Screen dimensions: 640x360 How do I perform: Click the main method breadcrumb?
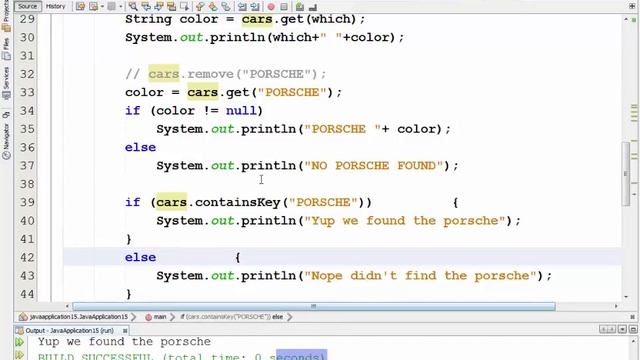point(156,317)
